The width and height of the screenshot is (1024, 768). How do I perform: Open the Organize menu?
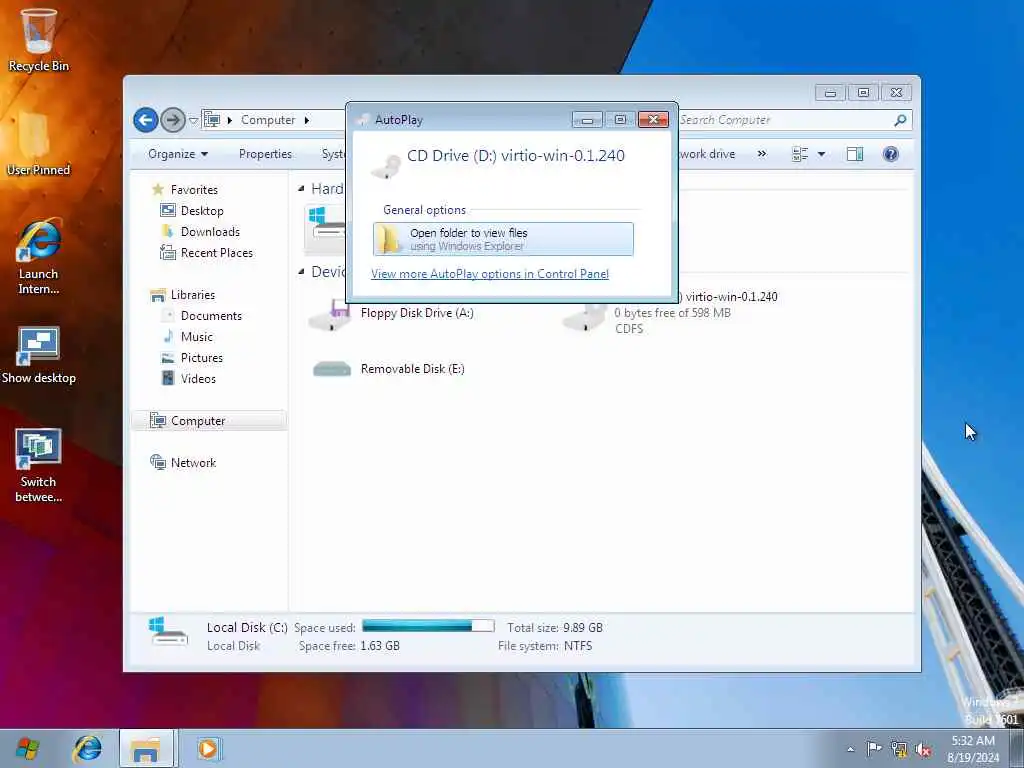point(178,154)
